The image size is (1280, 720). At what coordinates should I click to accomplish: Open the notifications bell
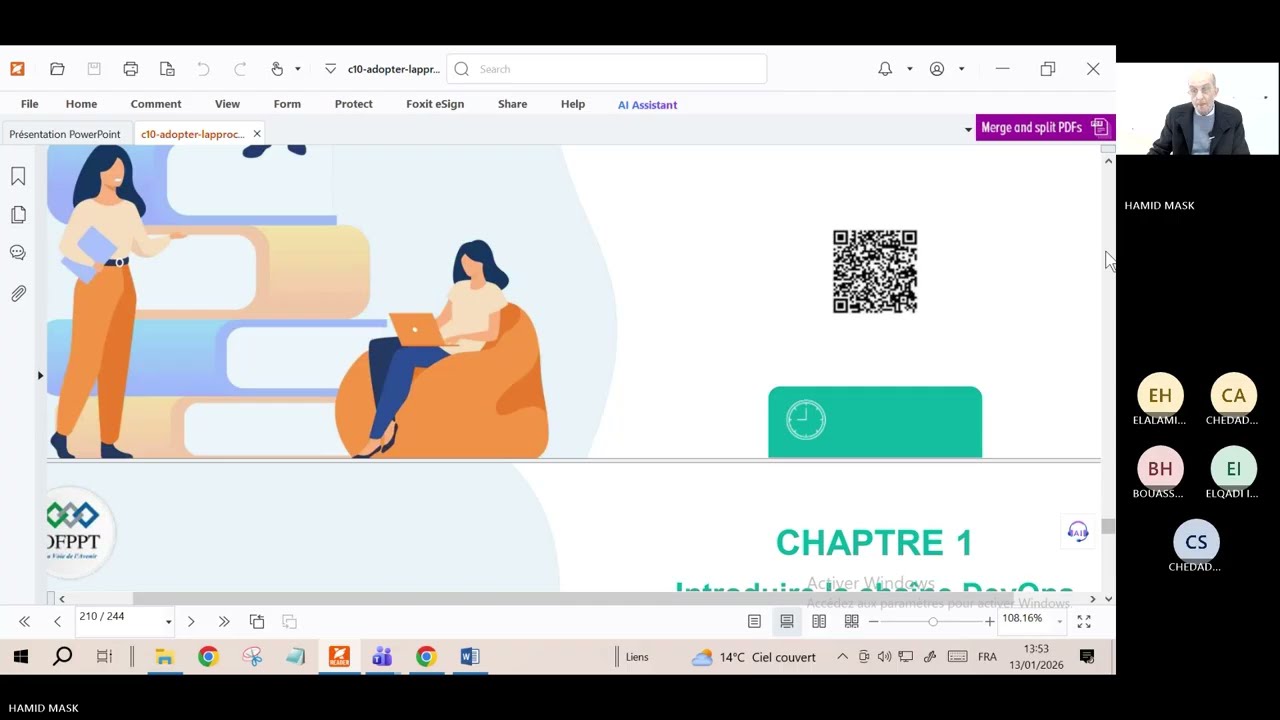[x=885, y=69]
